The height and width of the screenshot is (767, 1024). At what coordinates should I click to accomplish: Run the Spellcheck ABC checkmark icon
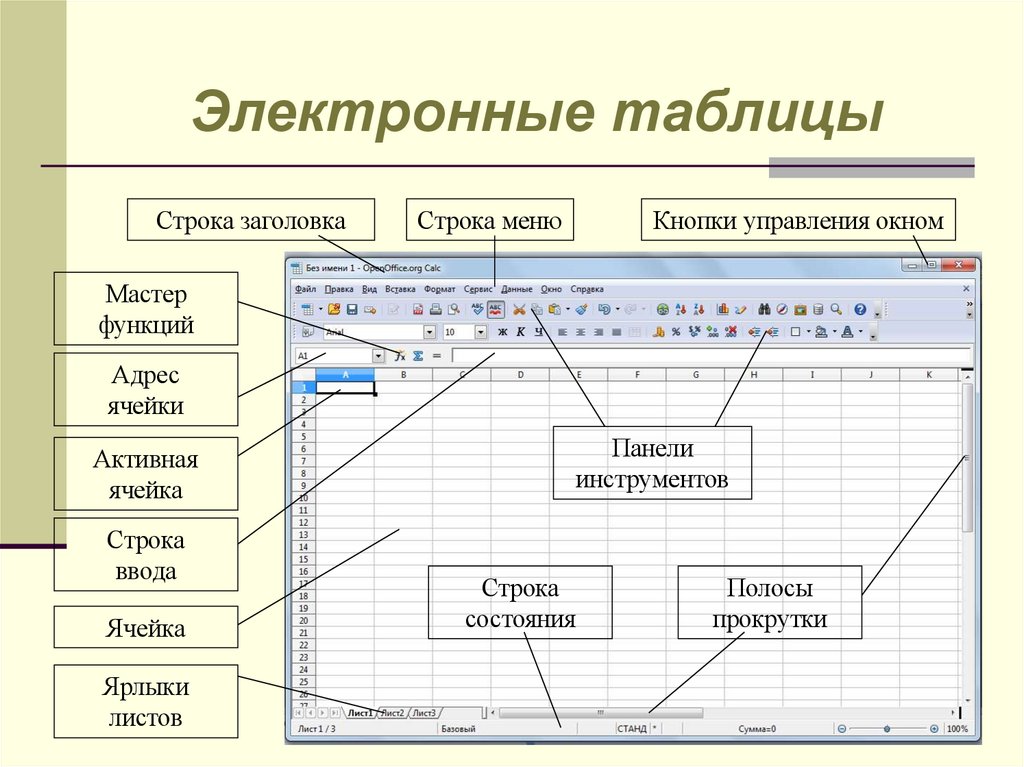pos(477,309)
